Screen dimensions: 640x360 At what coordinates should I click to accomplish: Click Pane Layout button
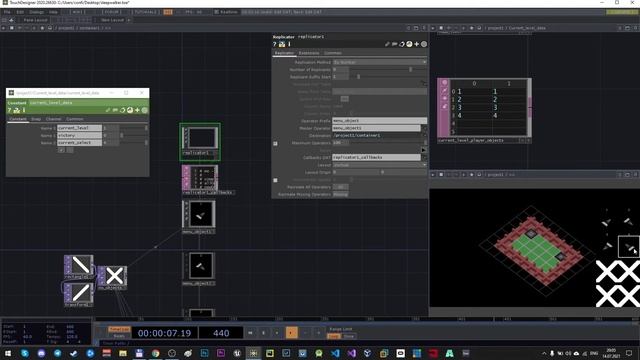[35, 20]
